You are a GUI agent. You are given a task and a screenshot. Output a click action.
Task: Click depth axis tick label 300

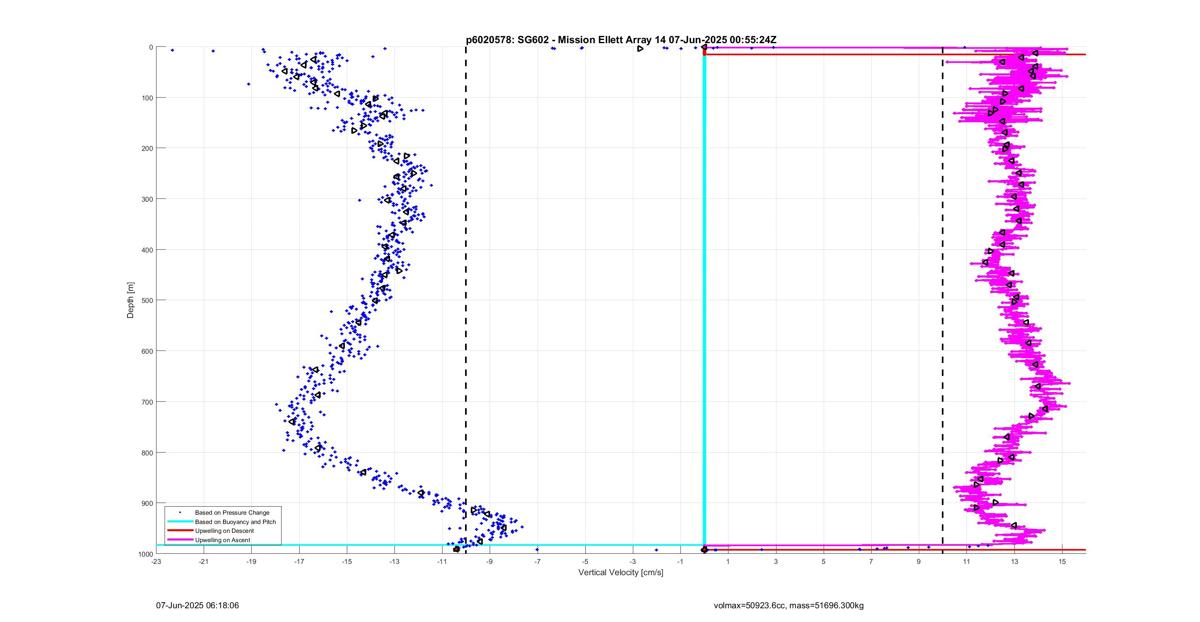coord(146,199)
